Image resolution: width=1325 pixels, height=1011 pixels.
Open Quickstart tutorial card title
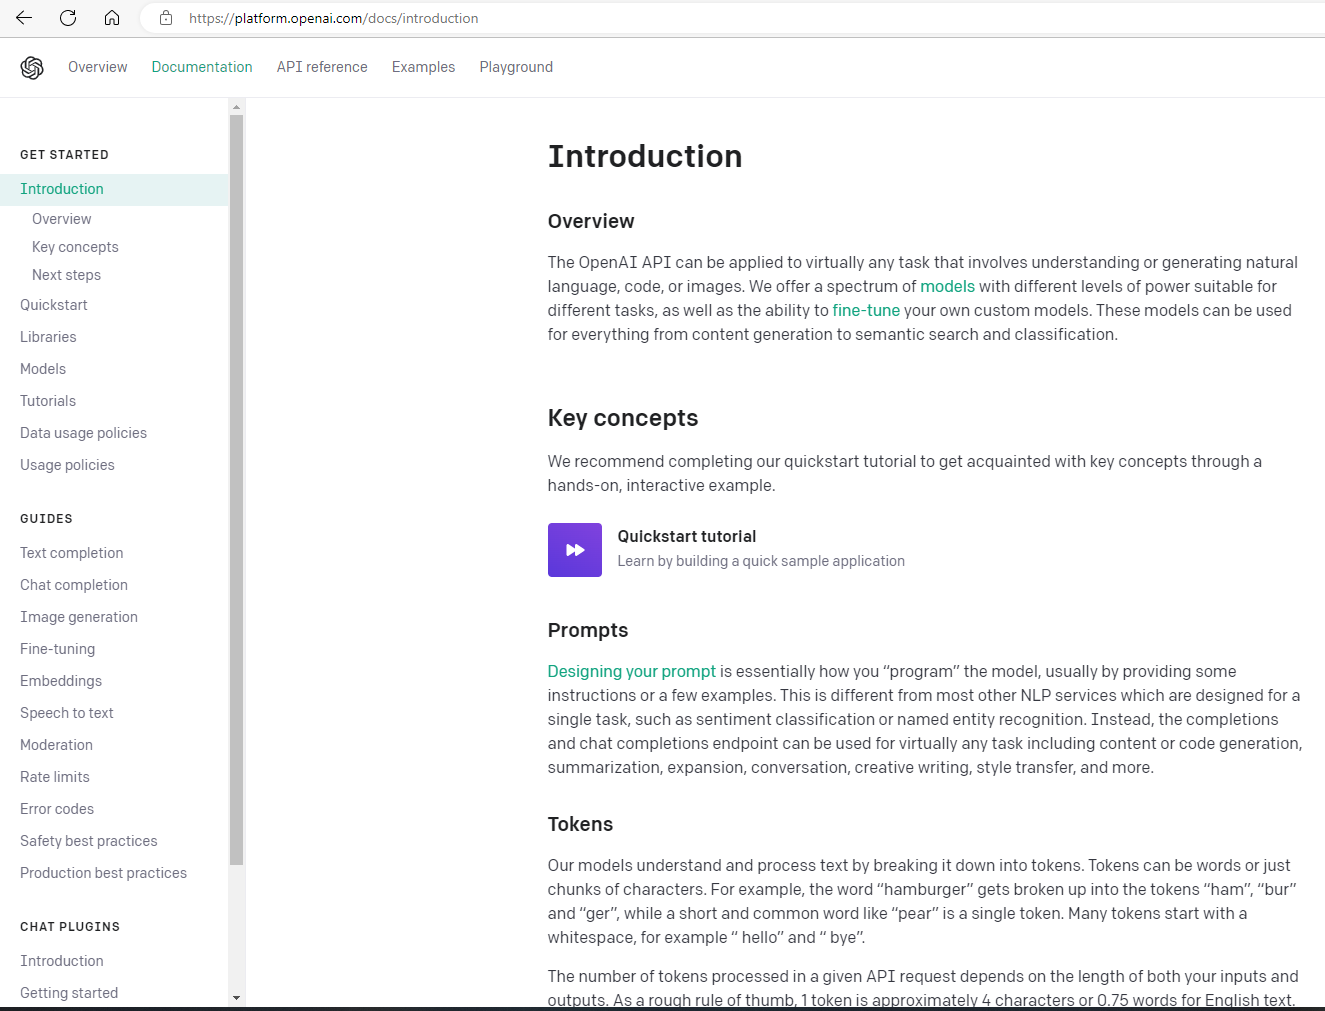point(687,536)
